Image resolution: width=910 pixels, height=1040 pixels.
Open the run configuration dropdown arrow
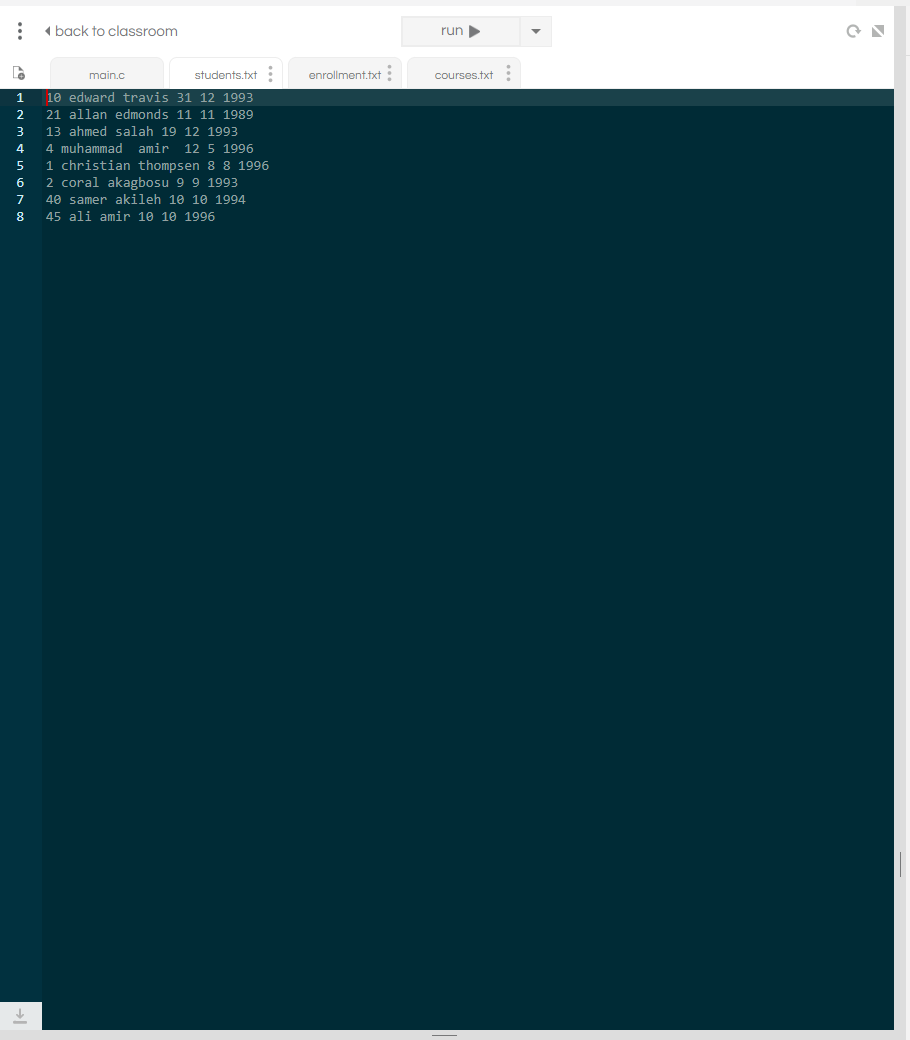tap(536, 31)
